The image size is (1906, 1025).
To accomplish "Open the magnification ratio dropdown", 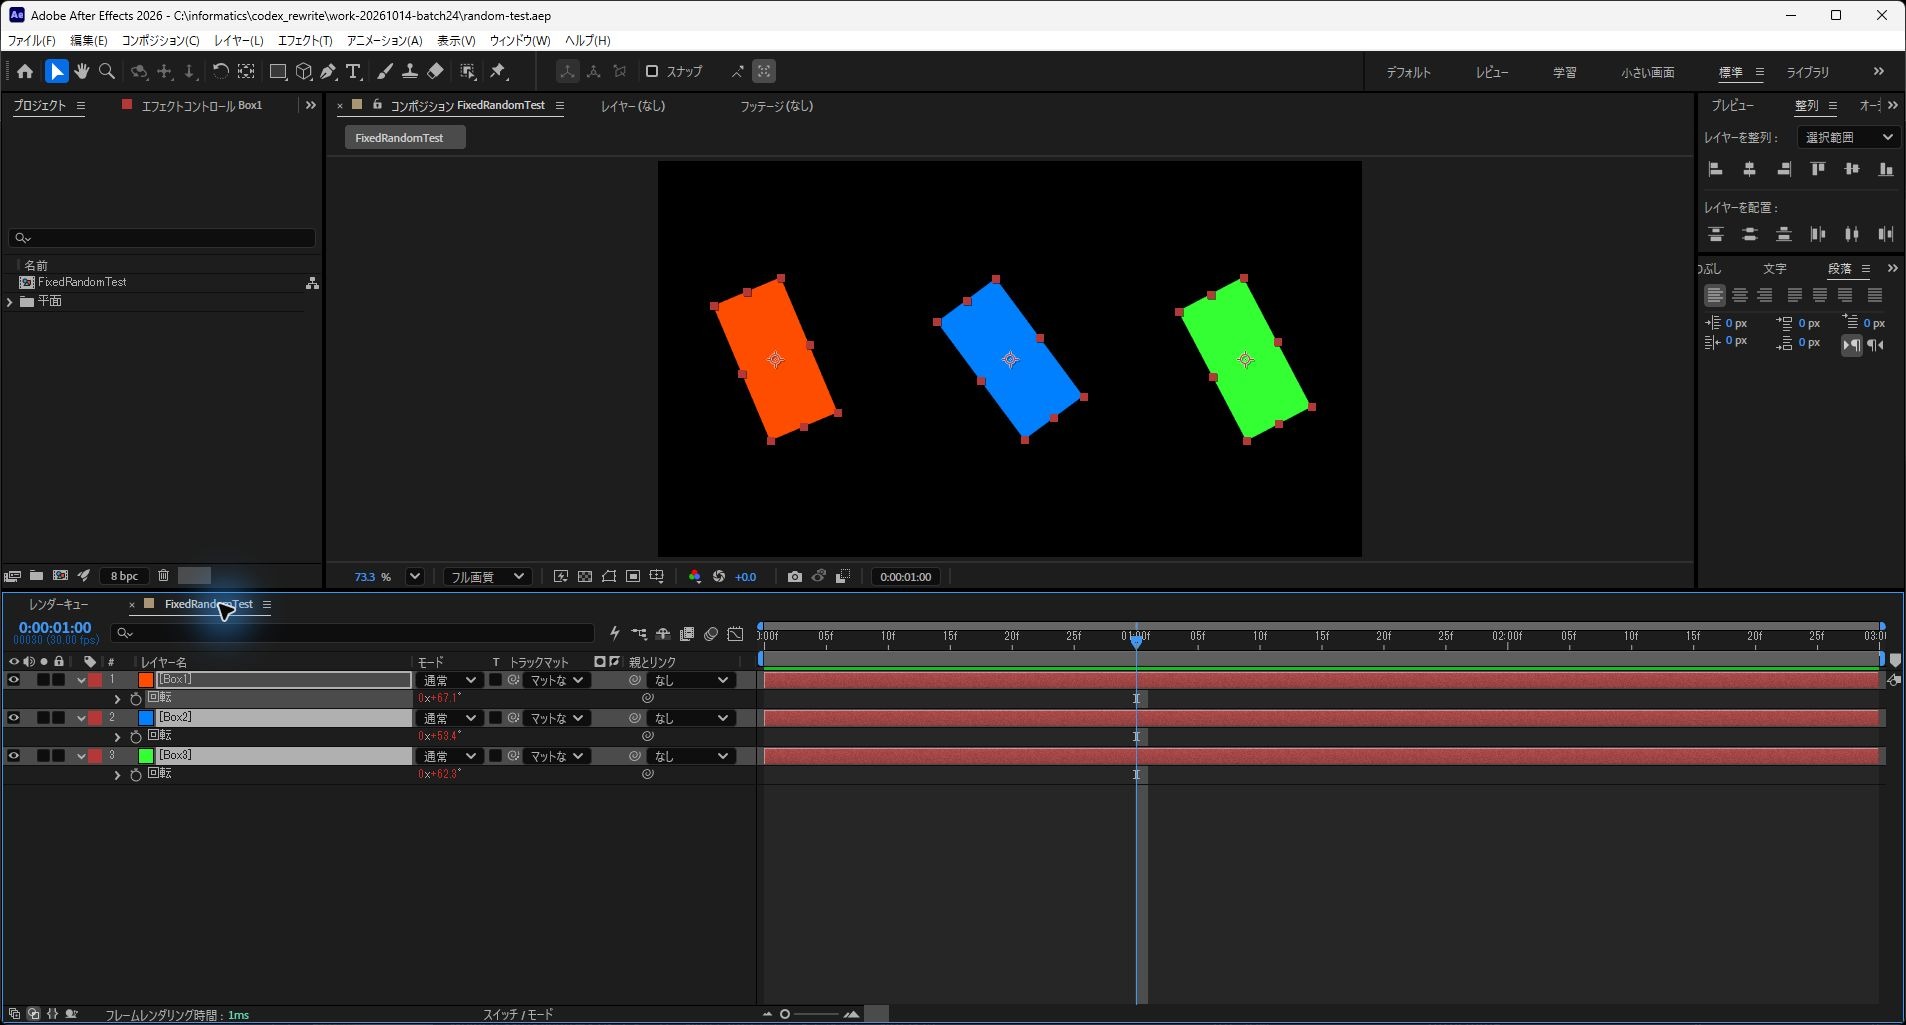I will click(x=415, y=577).
